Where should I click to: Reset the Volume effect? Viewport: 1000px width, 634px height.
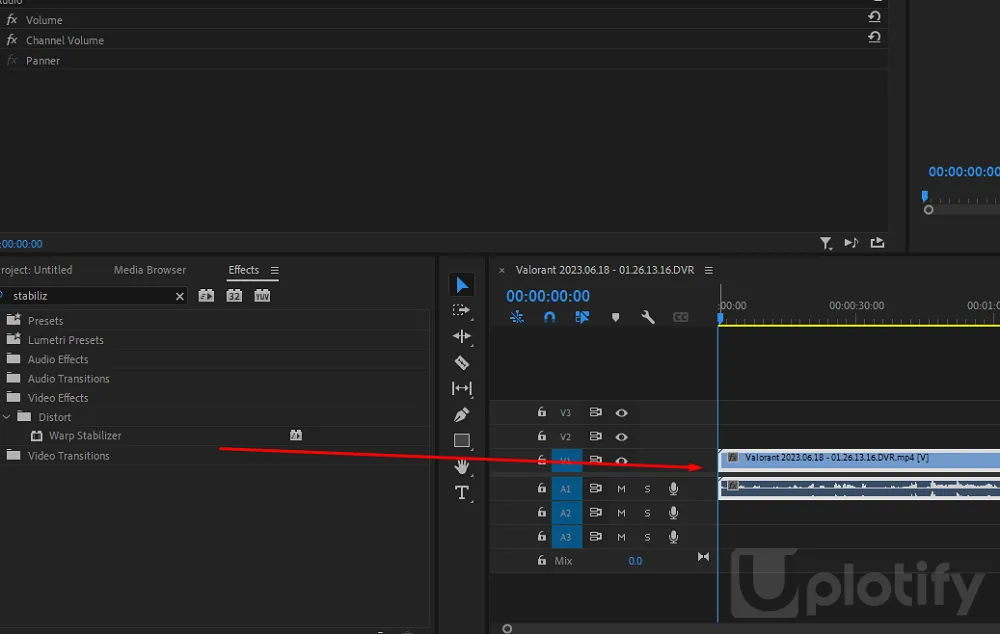coord(874,17)
